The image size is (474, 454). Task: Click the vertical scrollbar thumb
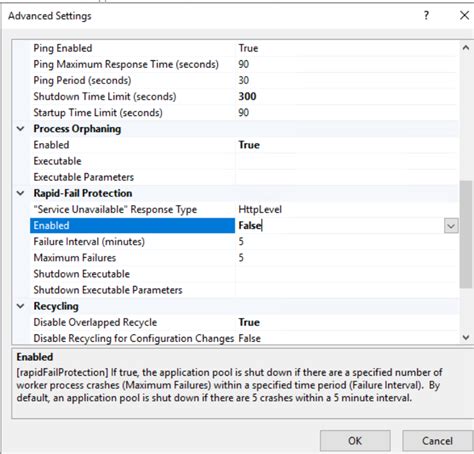466,234
